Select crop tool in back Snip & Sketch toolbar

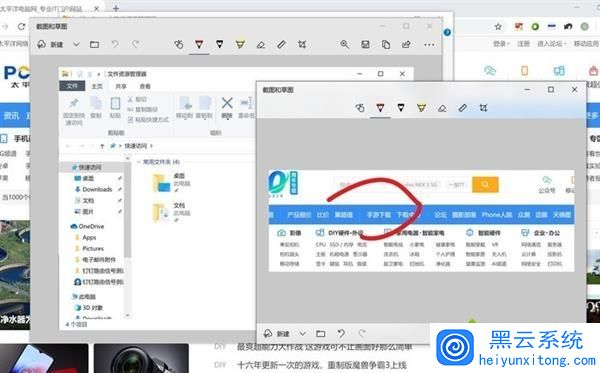(302, 44)
